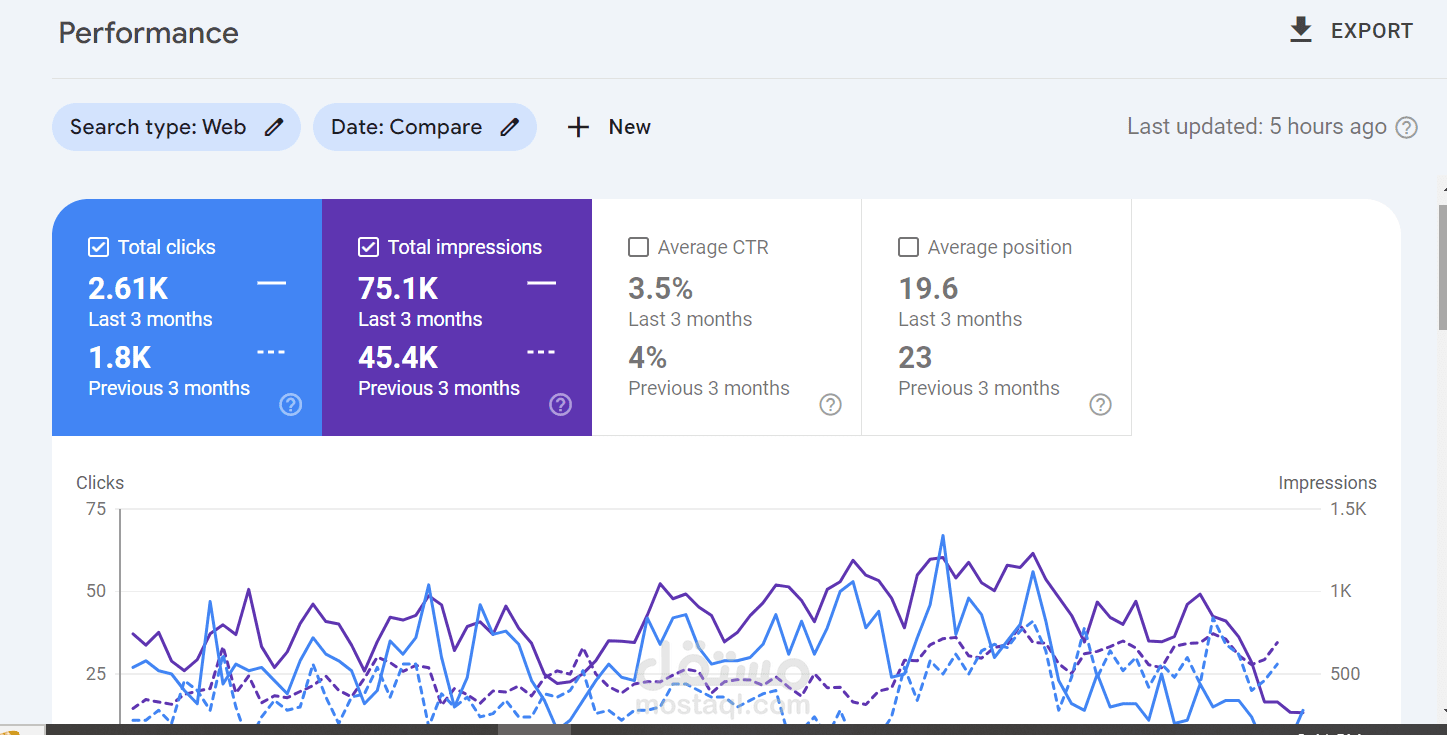Click the dashed line legend in Total clicks card
The image size is (1447, 735).
pos(271,353)
